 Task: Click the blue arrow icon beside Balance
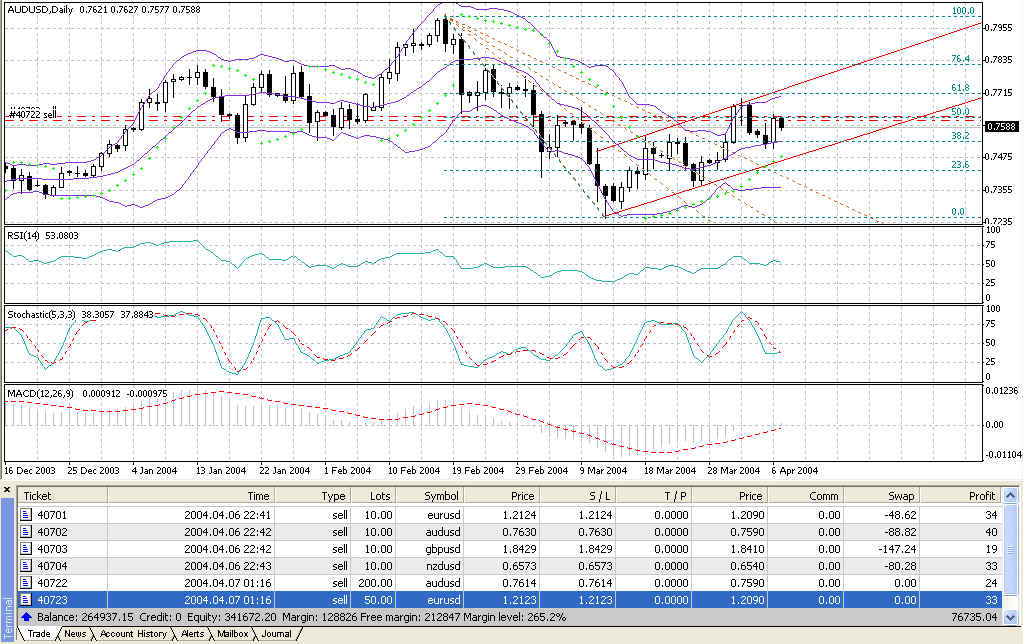click(26, 617)
